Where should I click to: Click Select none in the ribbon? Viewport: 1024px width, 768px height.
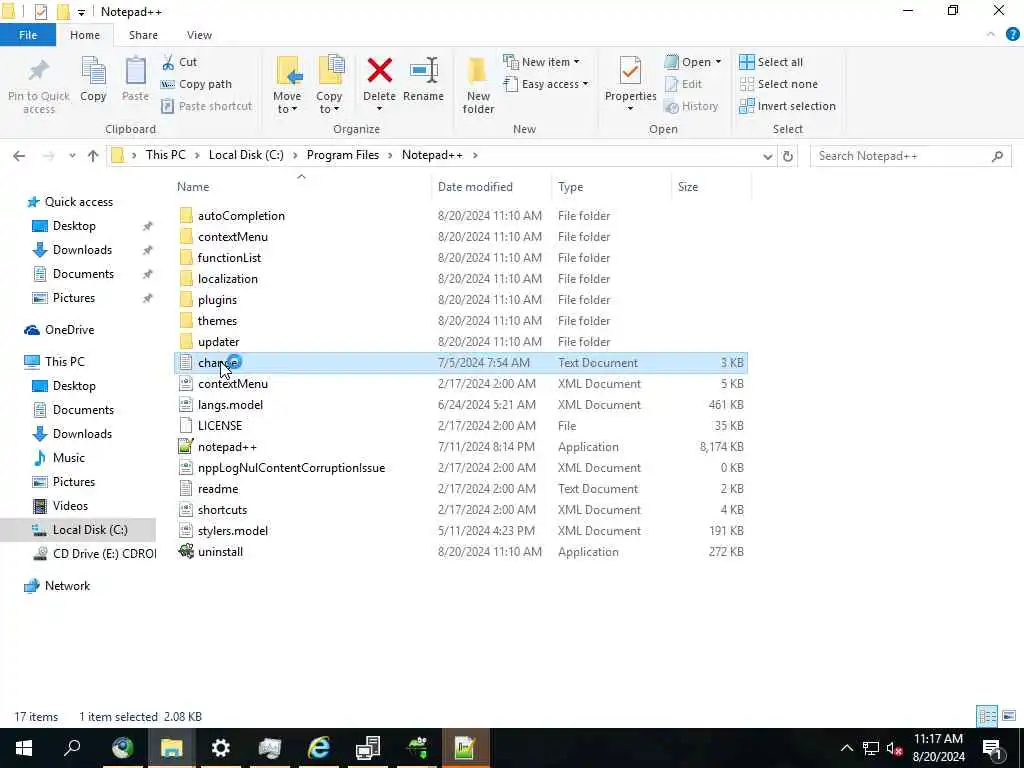(778, 84)
